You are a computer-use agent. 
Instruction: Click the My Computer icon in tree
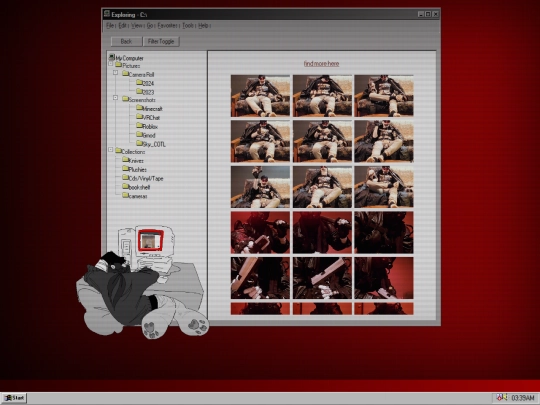click(112, 57)
